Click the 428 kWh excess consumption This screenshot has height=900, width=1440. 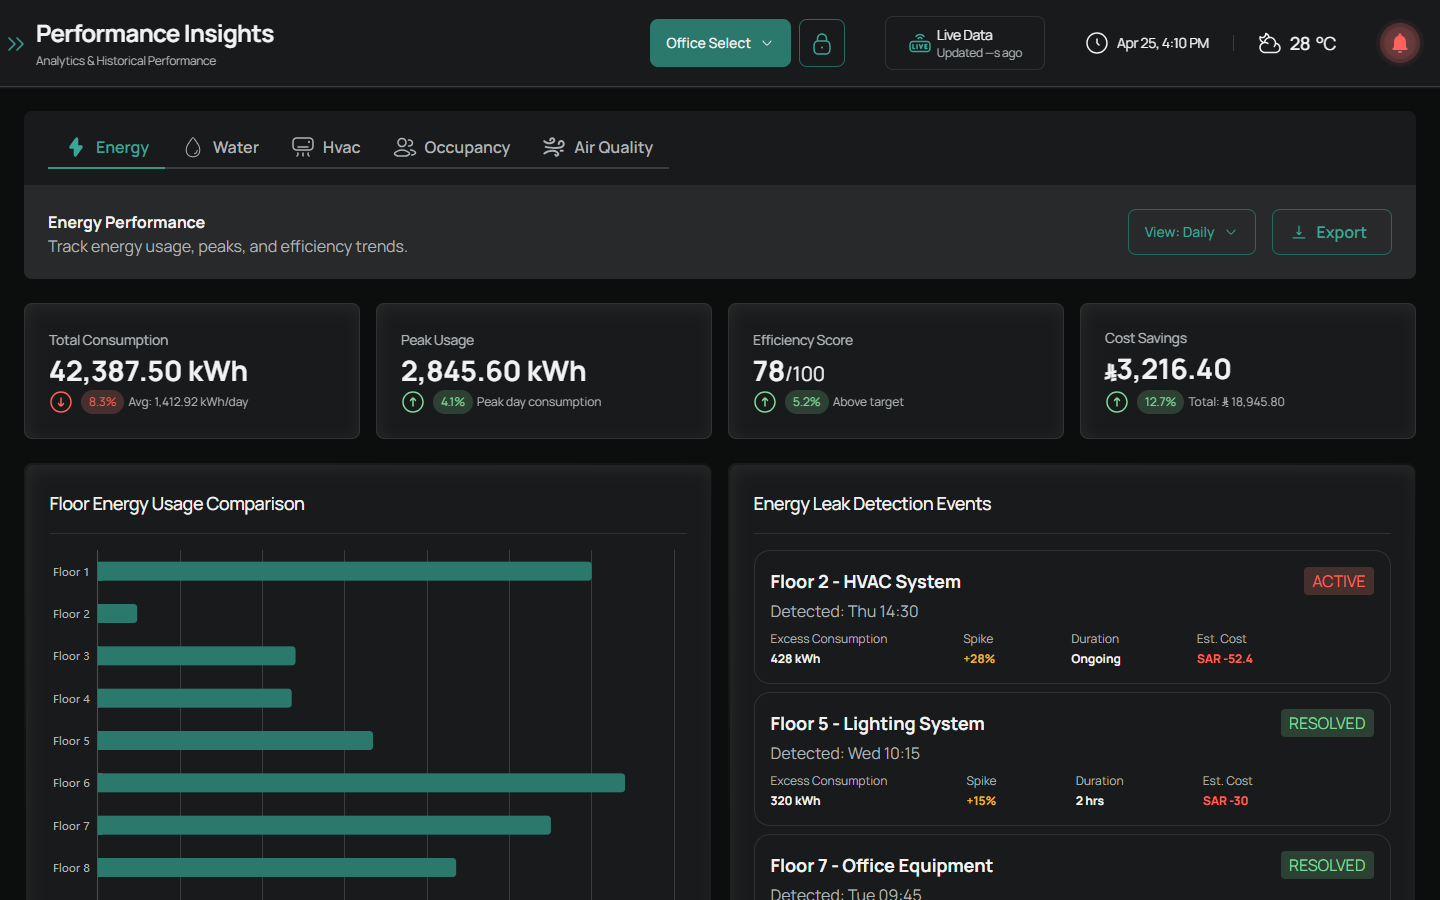(x=795, y=659)
